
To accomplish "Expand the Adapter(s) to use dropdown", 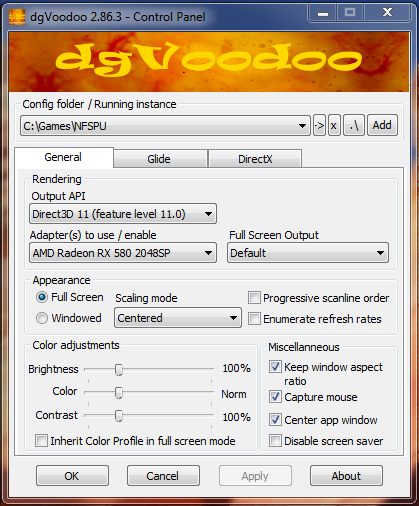I will pos(123,253).
